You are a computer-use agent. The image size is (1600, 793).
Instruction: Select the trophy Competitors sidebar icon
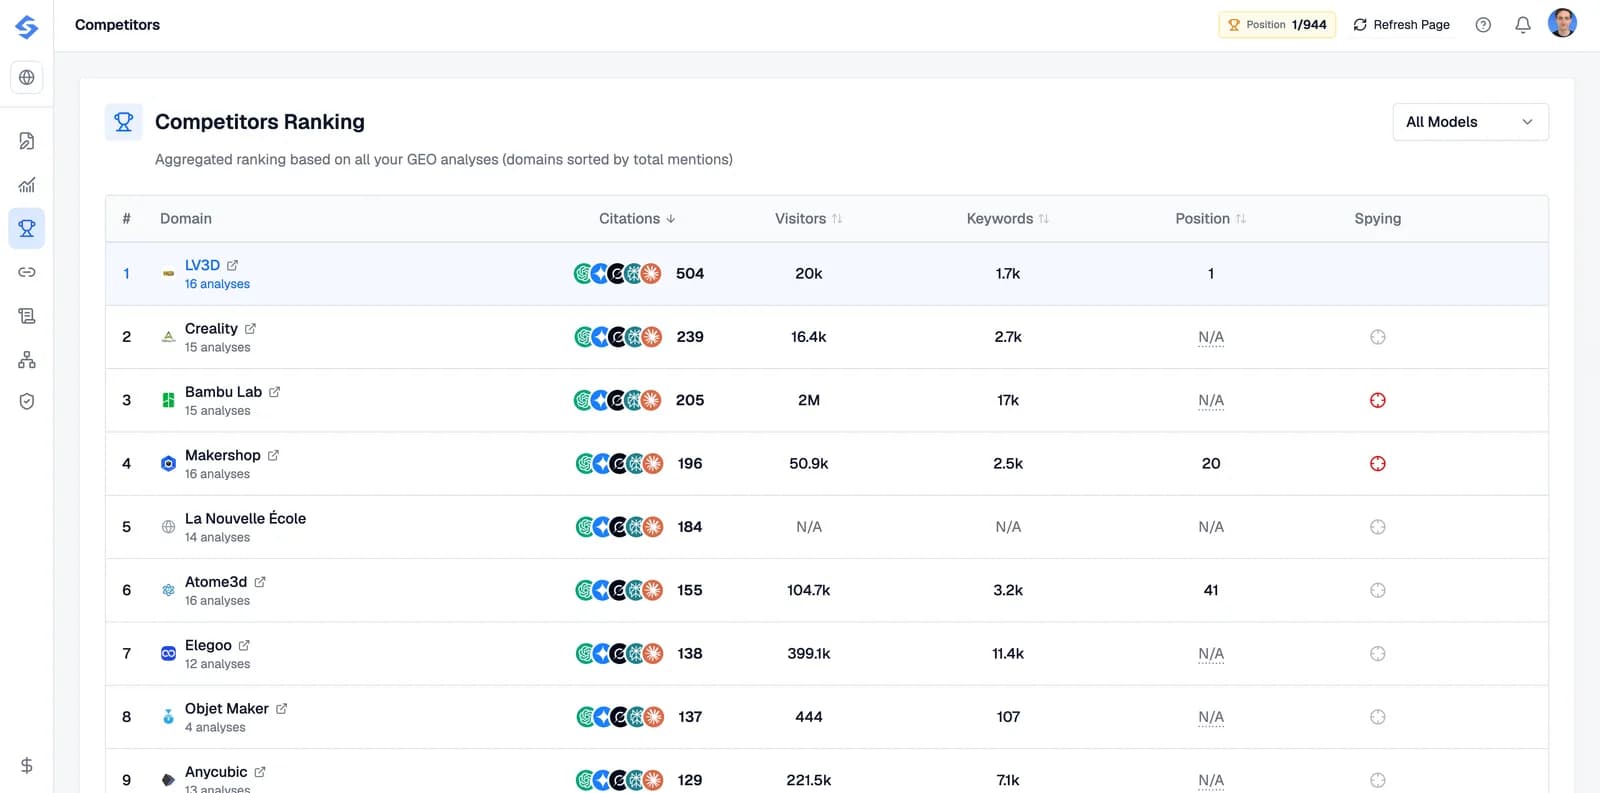tap(27, 228)
